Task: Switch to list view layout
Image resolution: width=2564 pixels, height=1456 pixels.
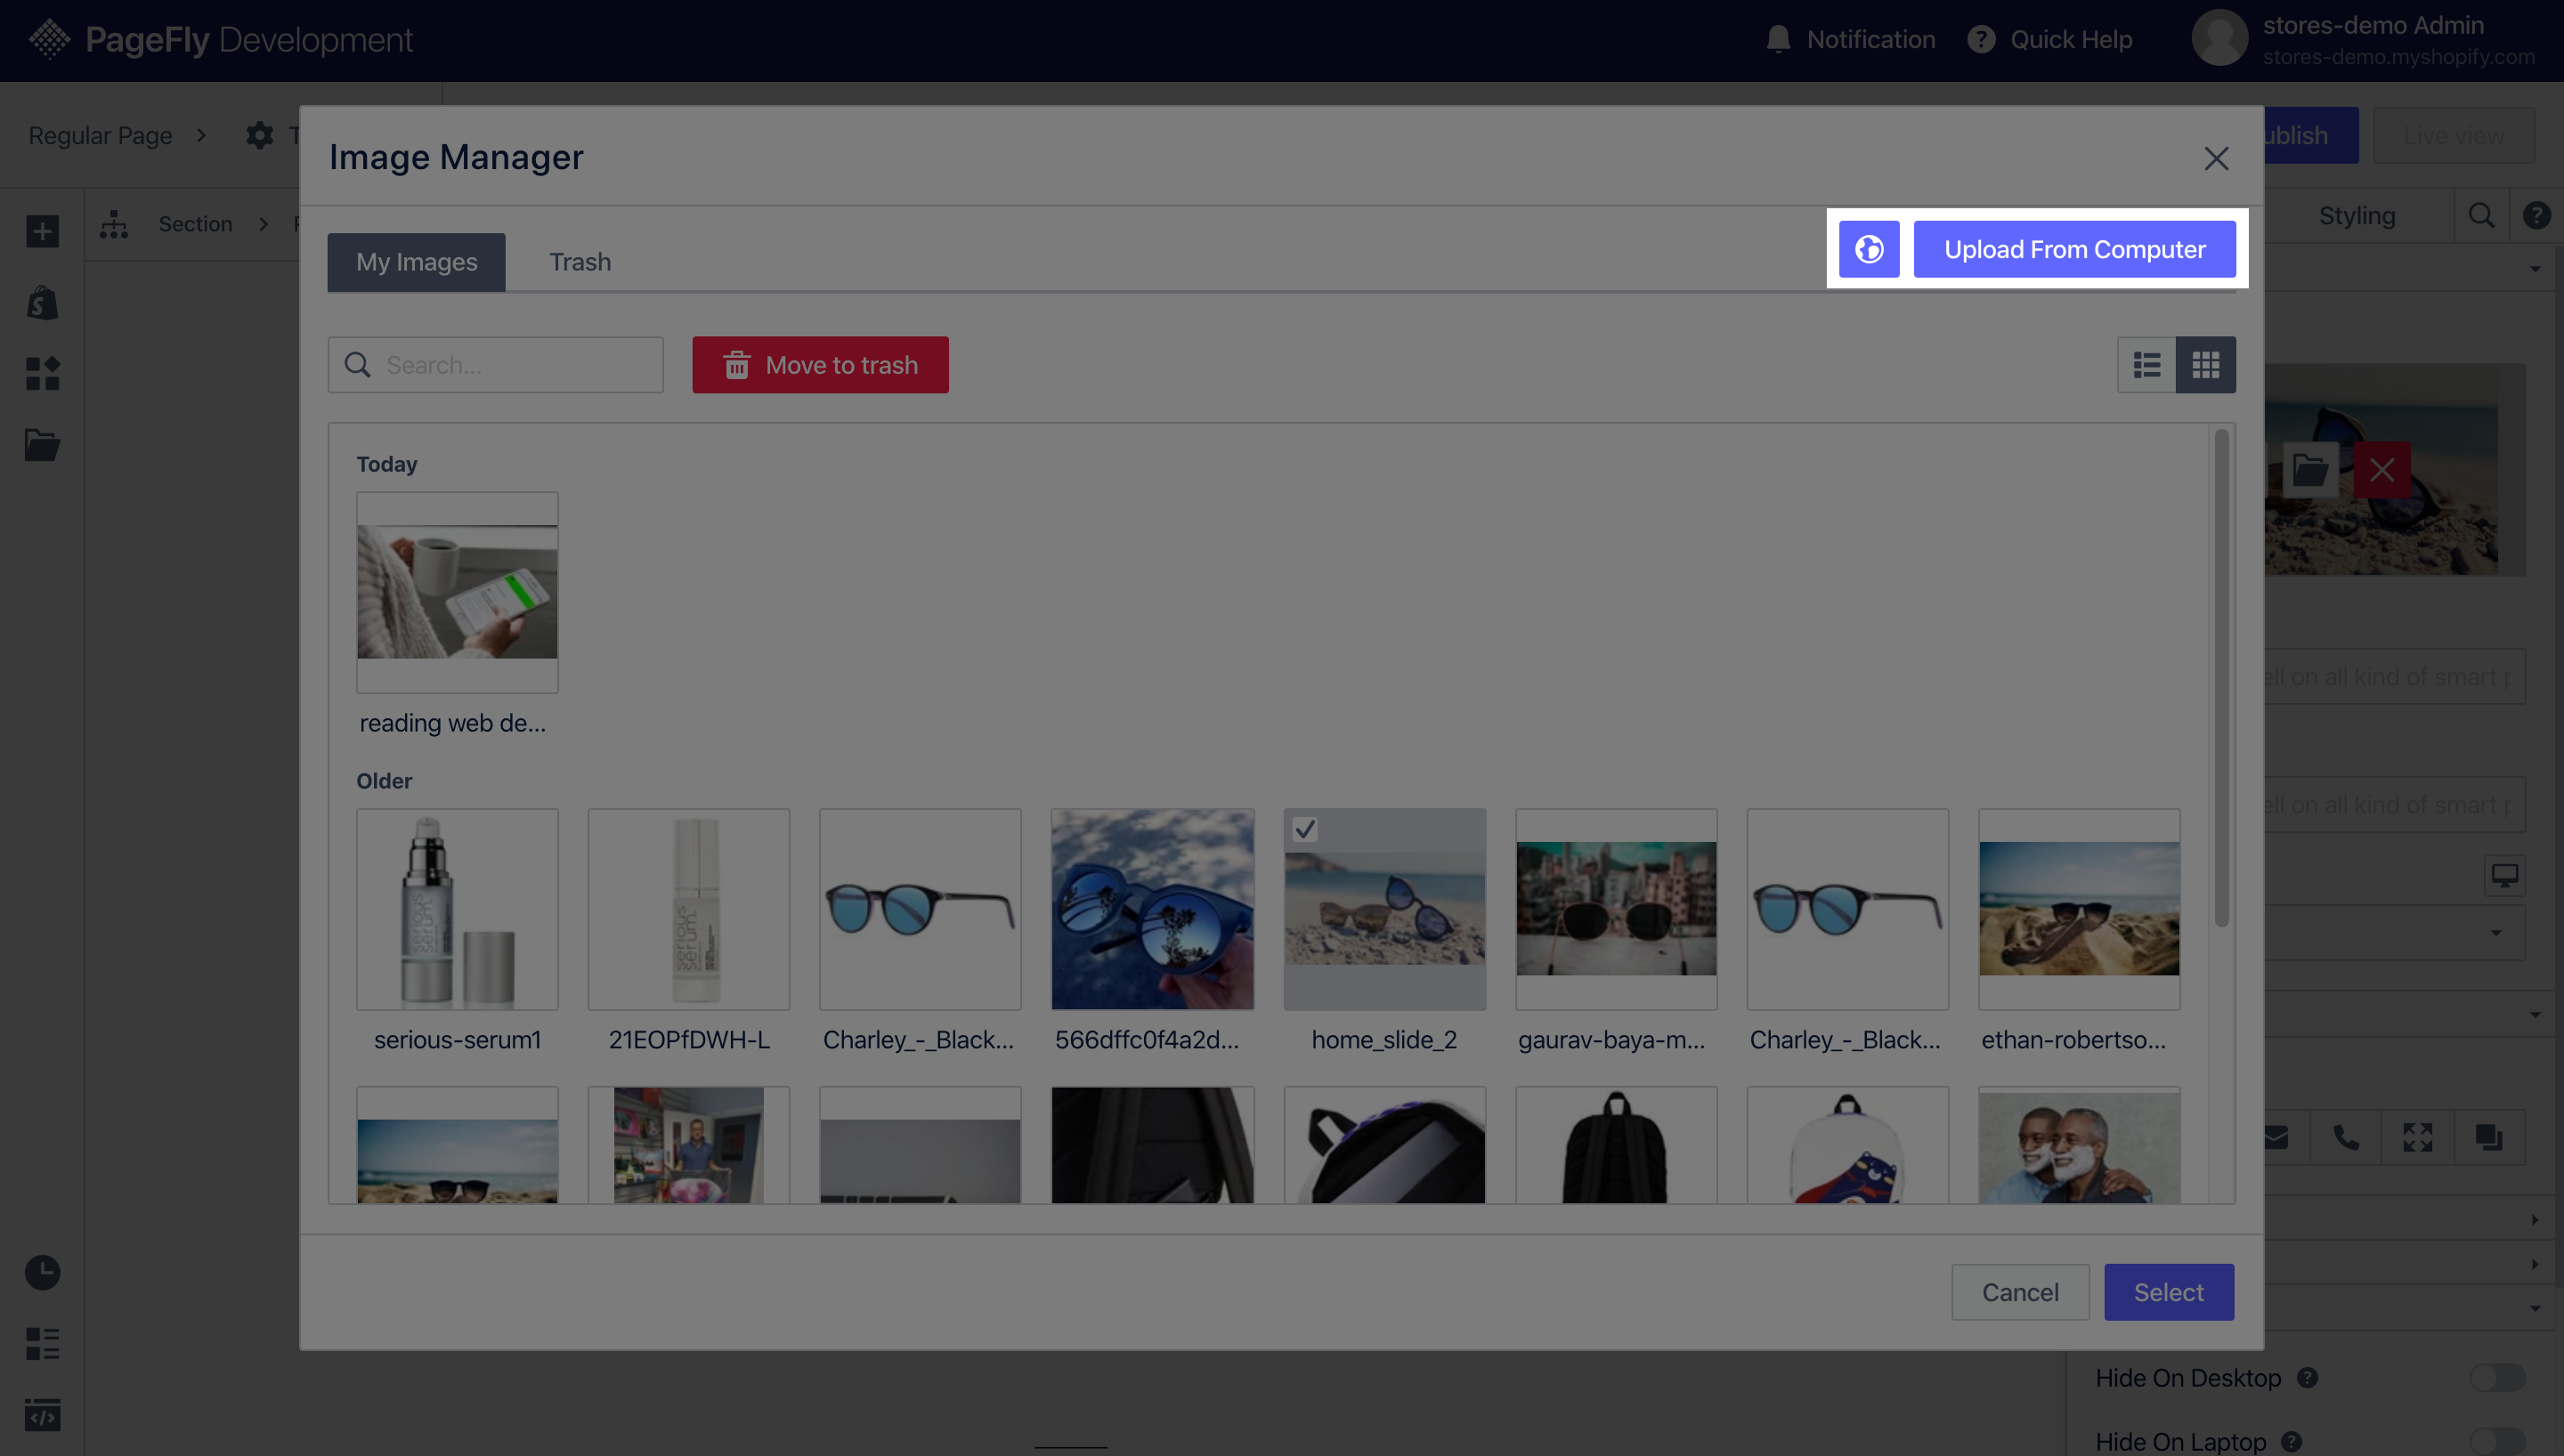Action: pos(2147,365)
